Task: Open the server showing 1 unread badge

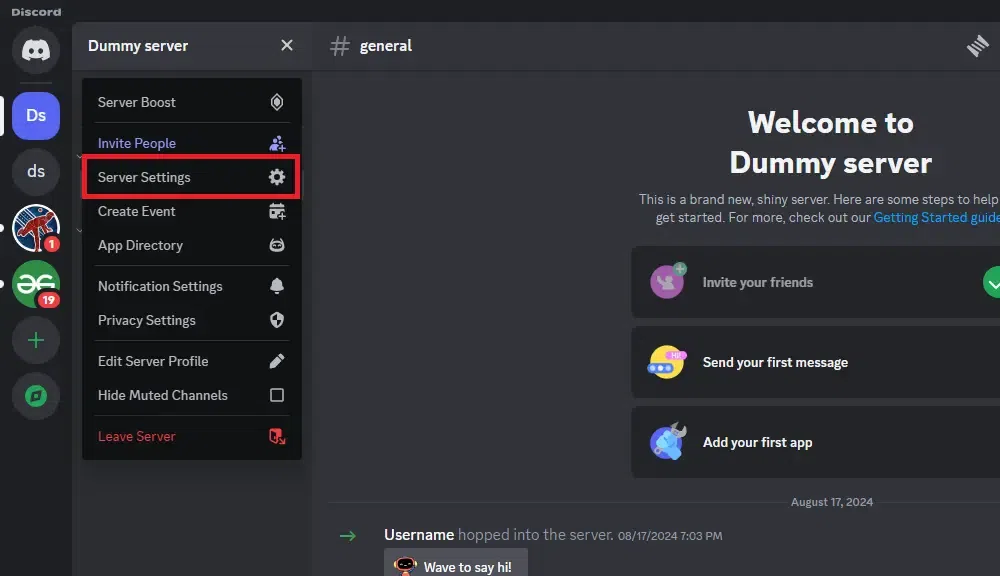Action: (x=35, y=227)
